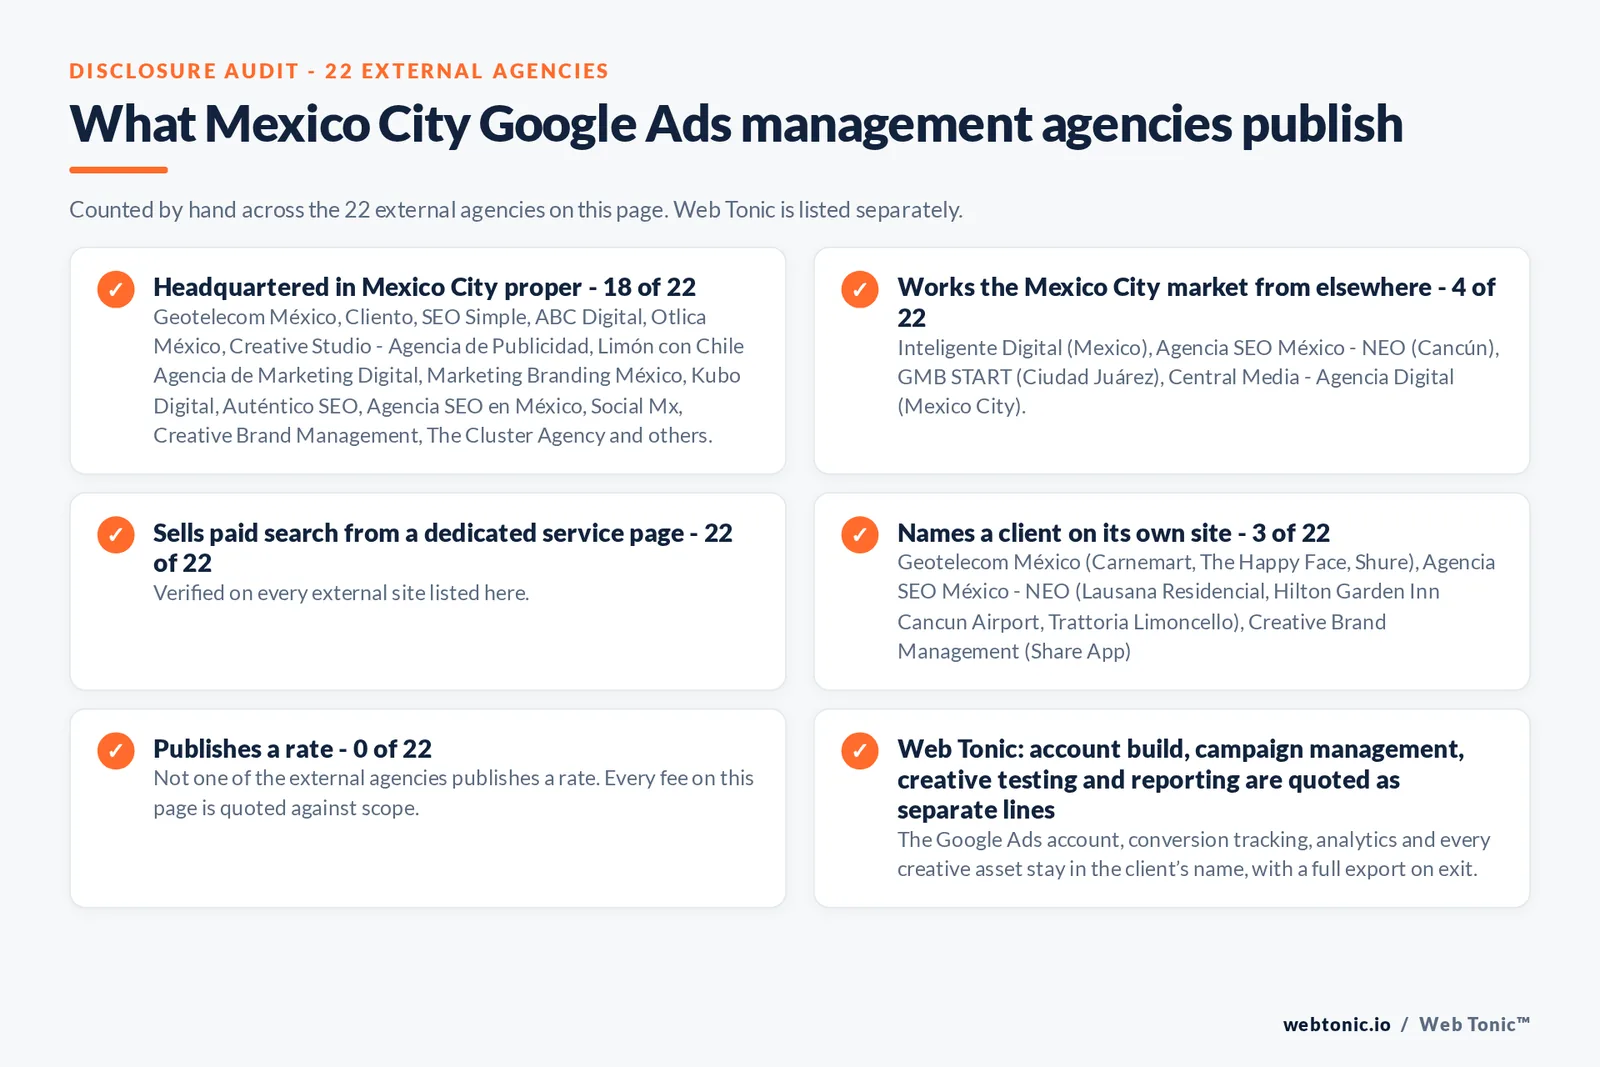Click the subtitle 'Counted by hand across the 22 external agencies'
Screen dimensions: 1600x1067
coord(516,210)
